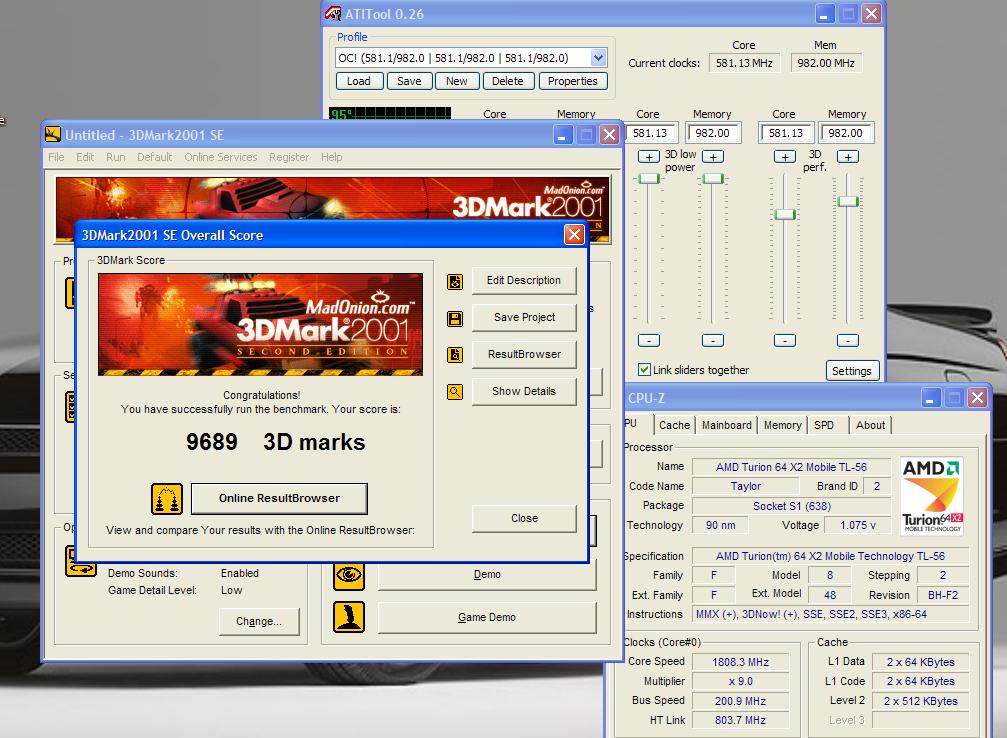Click the Game Demo joystick icon
The width and height of the screenshot is (1007, 738).
(x=349, y=617)
